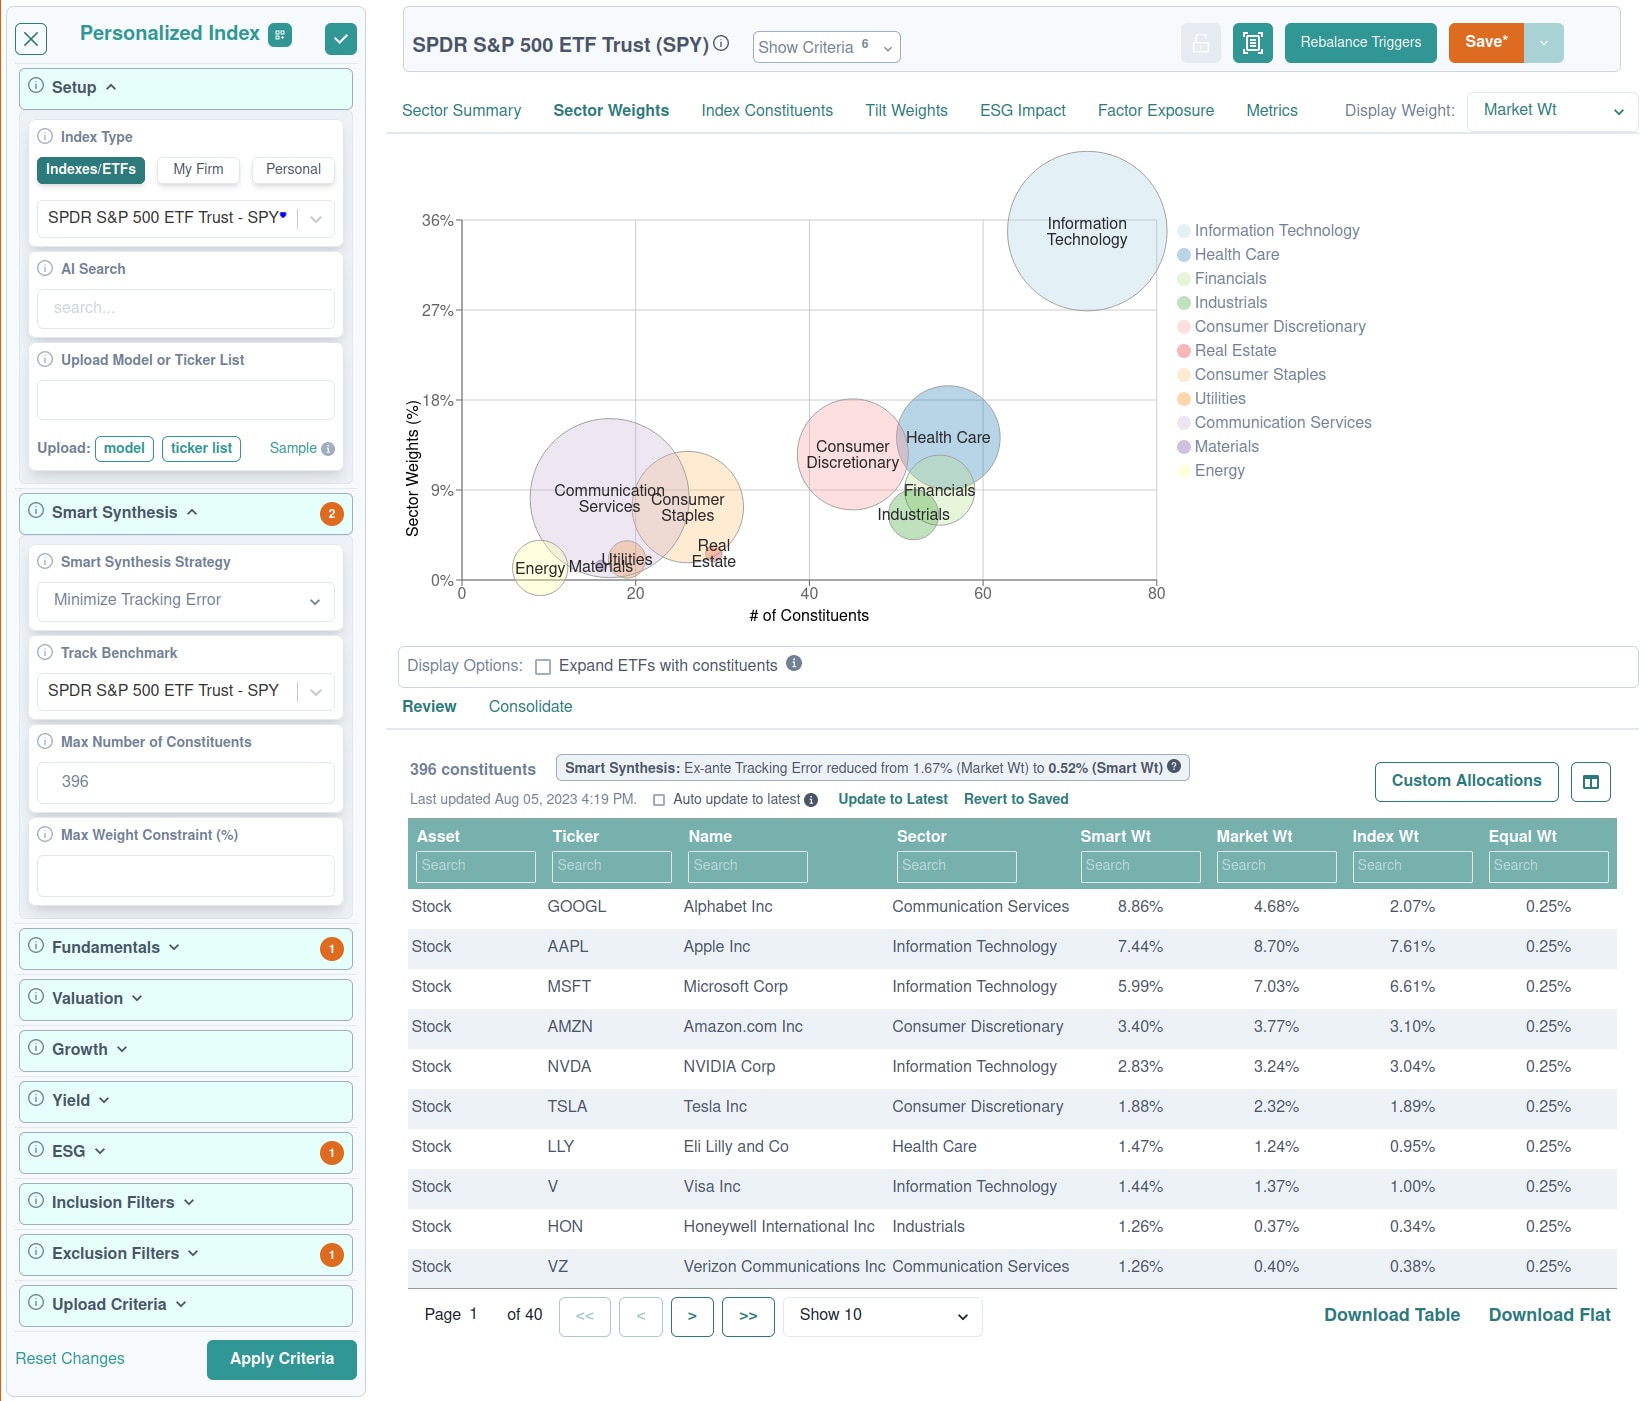Open Show 10 rows dropdown
The image size is (1646, 1401).
point(883,1316)
